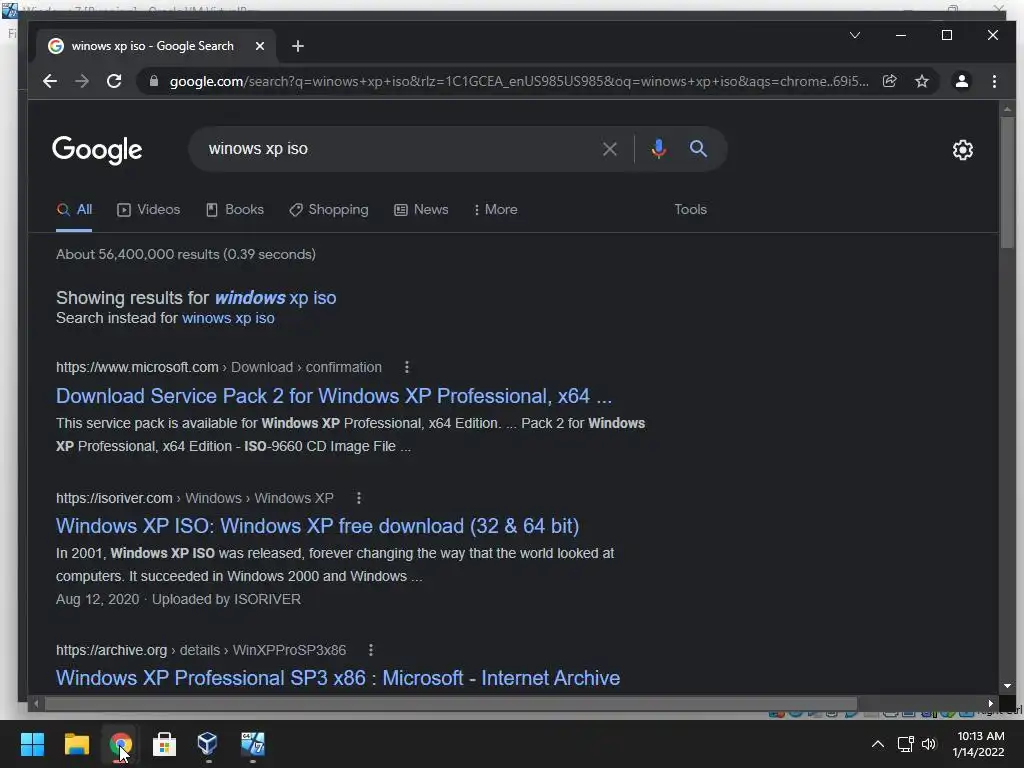Open Chrome's three-dot menu
1024x768 pixels.
(994, 81)
